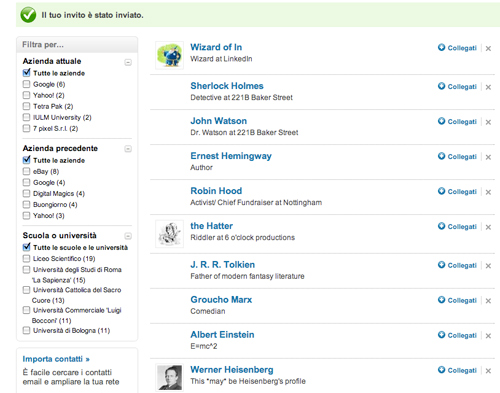The width and height of the screenshot is (500, 393).
Task: Dismiss the Wizard of In suggestion
Action: click(488, 49)
